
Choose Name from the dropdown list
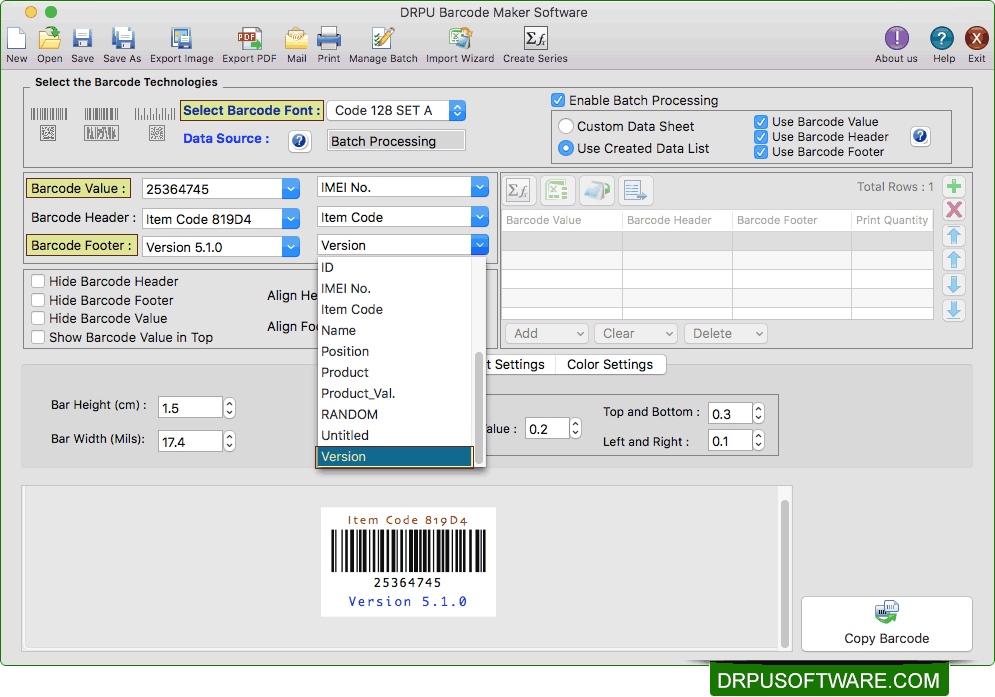point(395,330)
